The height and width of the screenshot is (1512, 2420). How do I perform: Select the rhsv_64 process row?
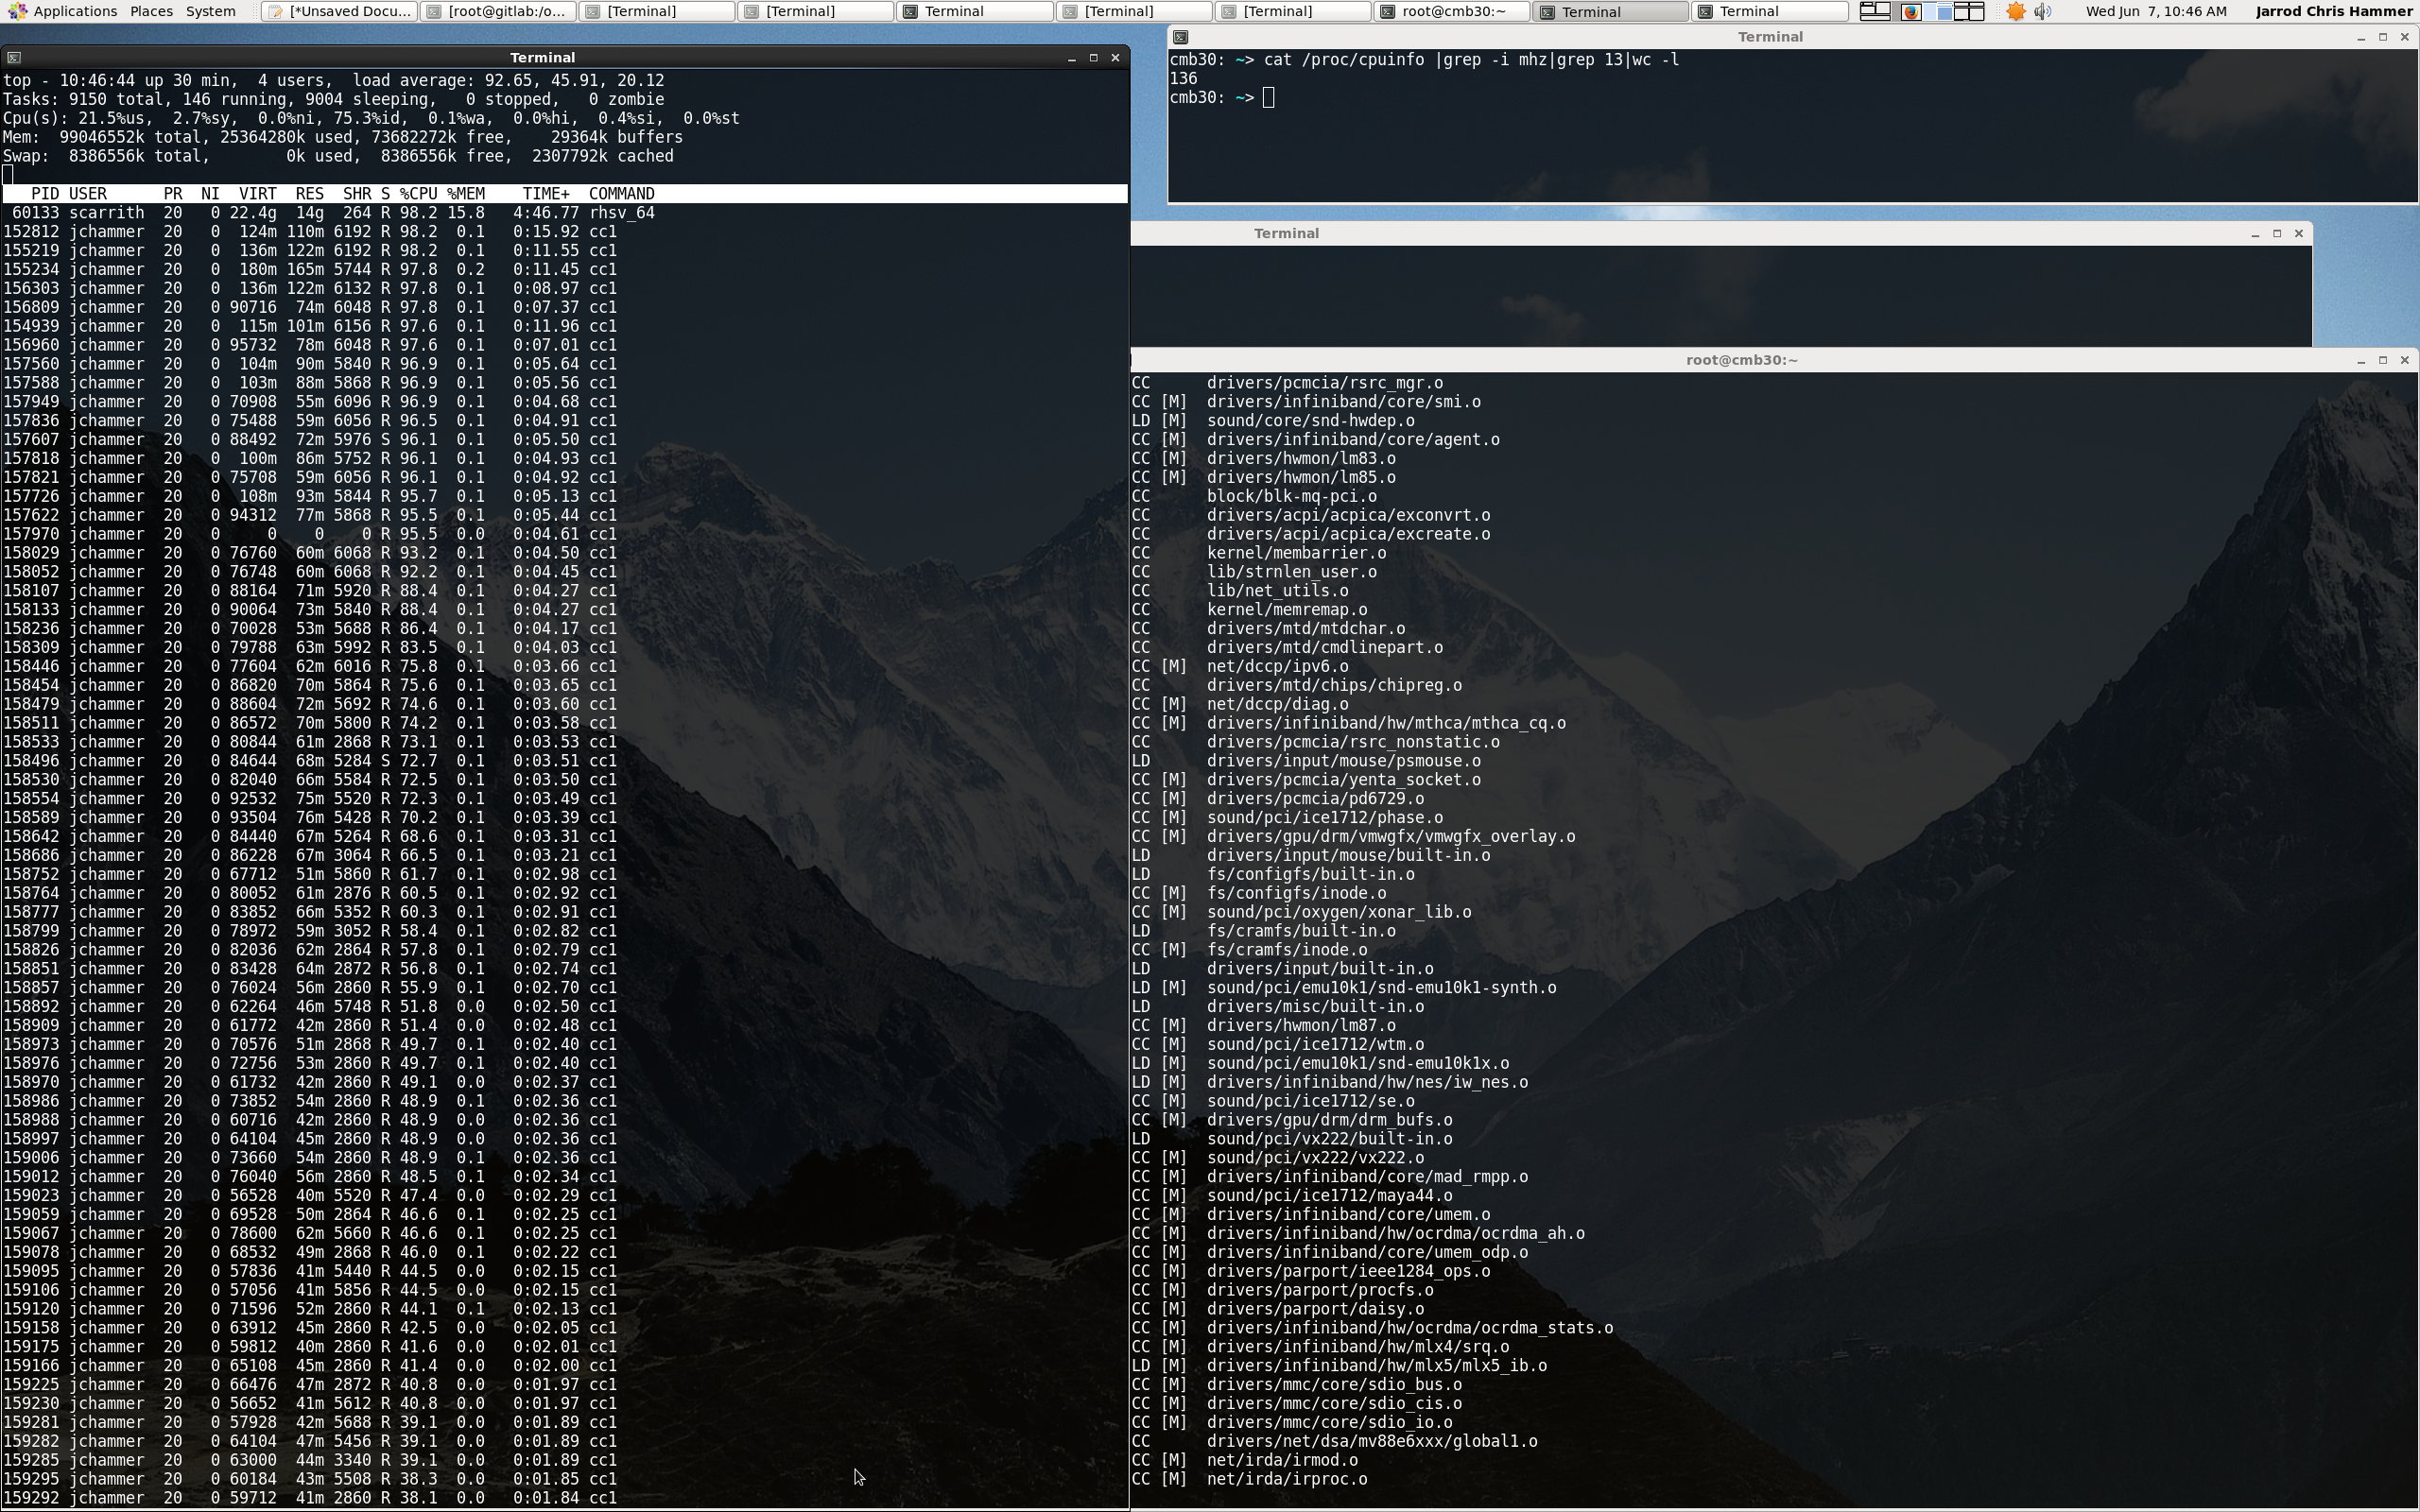329,213
